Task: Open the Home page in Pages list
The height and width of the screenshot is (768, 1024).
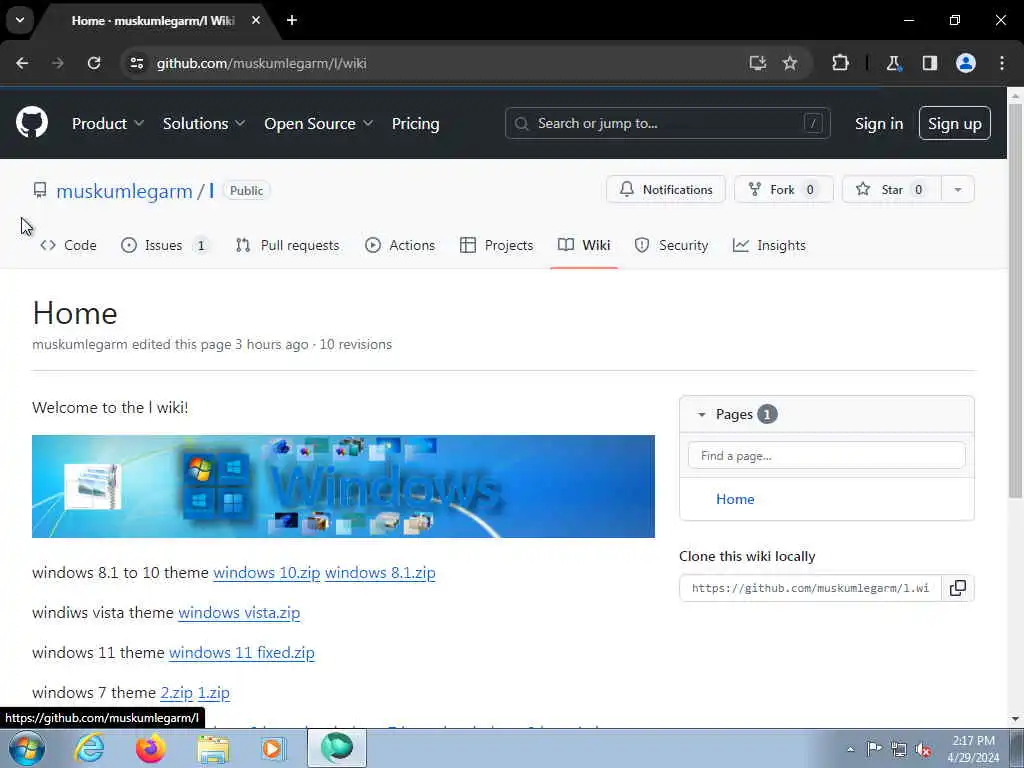Action: pos(735,499)
